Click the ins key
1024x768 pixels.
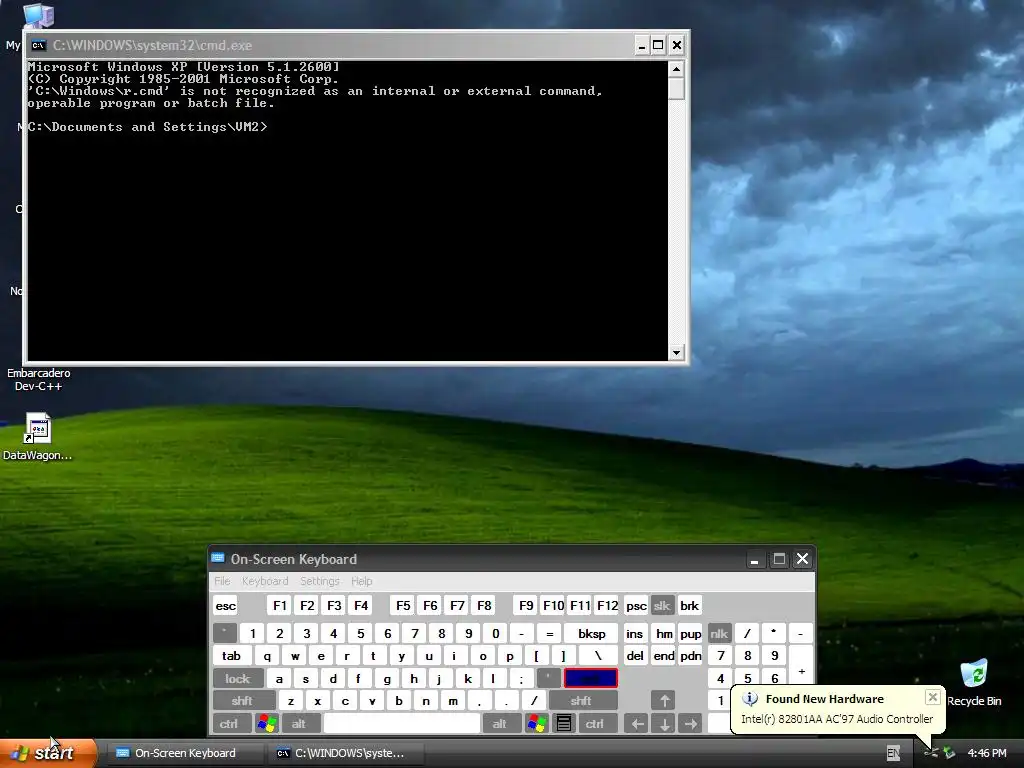point(635,633)
